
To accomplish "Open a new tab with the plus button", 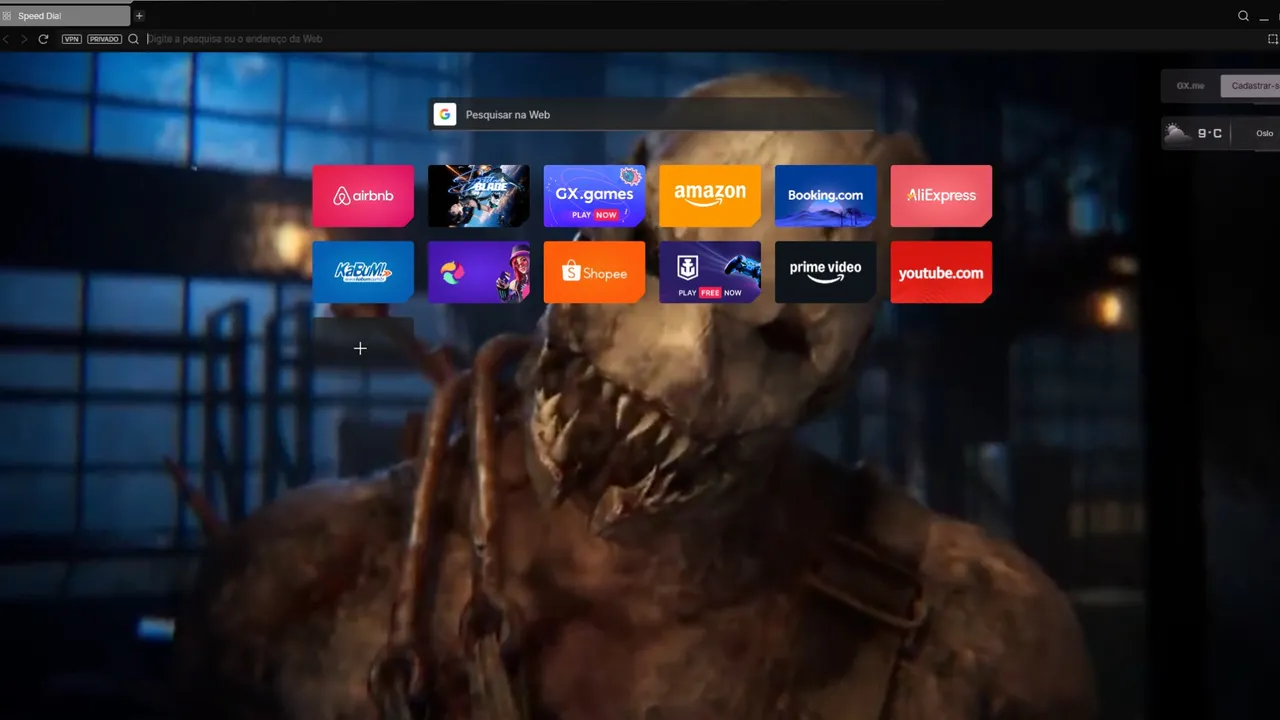I will 139,16.
